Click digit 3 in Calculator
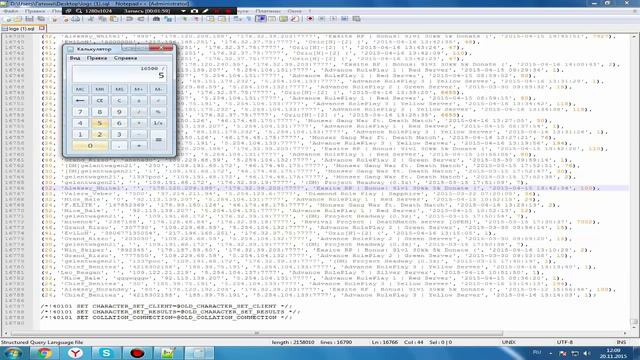Viewport: 640px width, 360px height. 119,134
